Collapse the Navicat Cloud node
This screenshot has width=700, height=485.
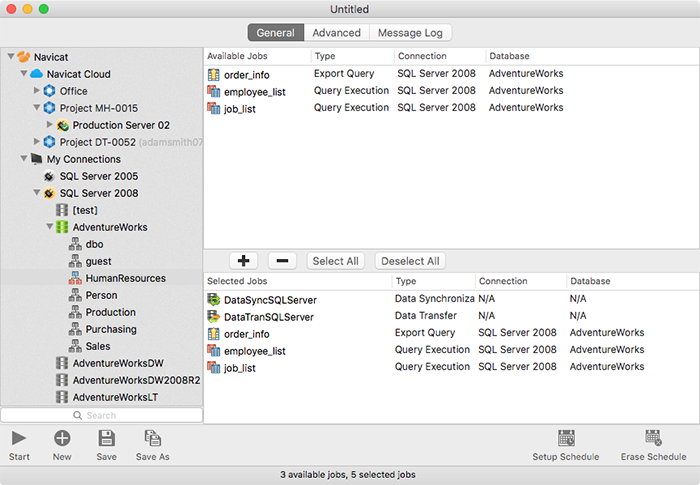pos(24,73)
